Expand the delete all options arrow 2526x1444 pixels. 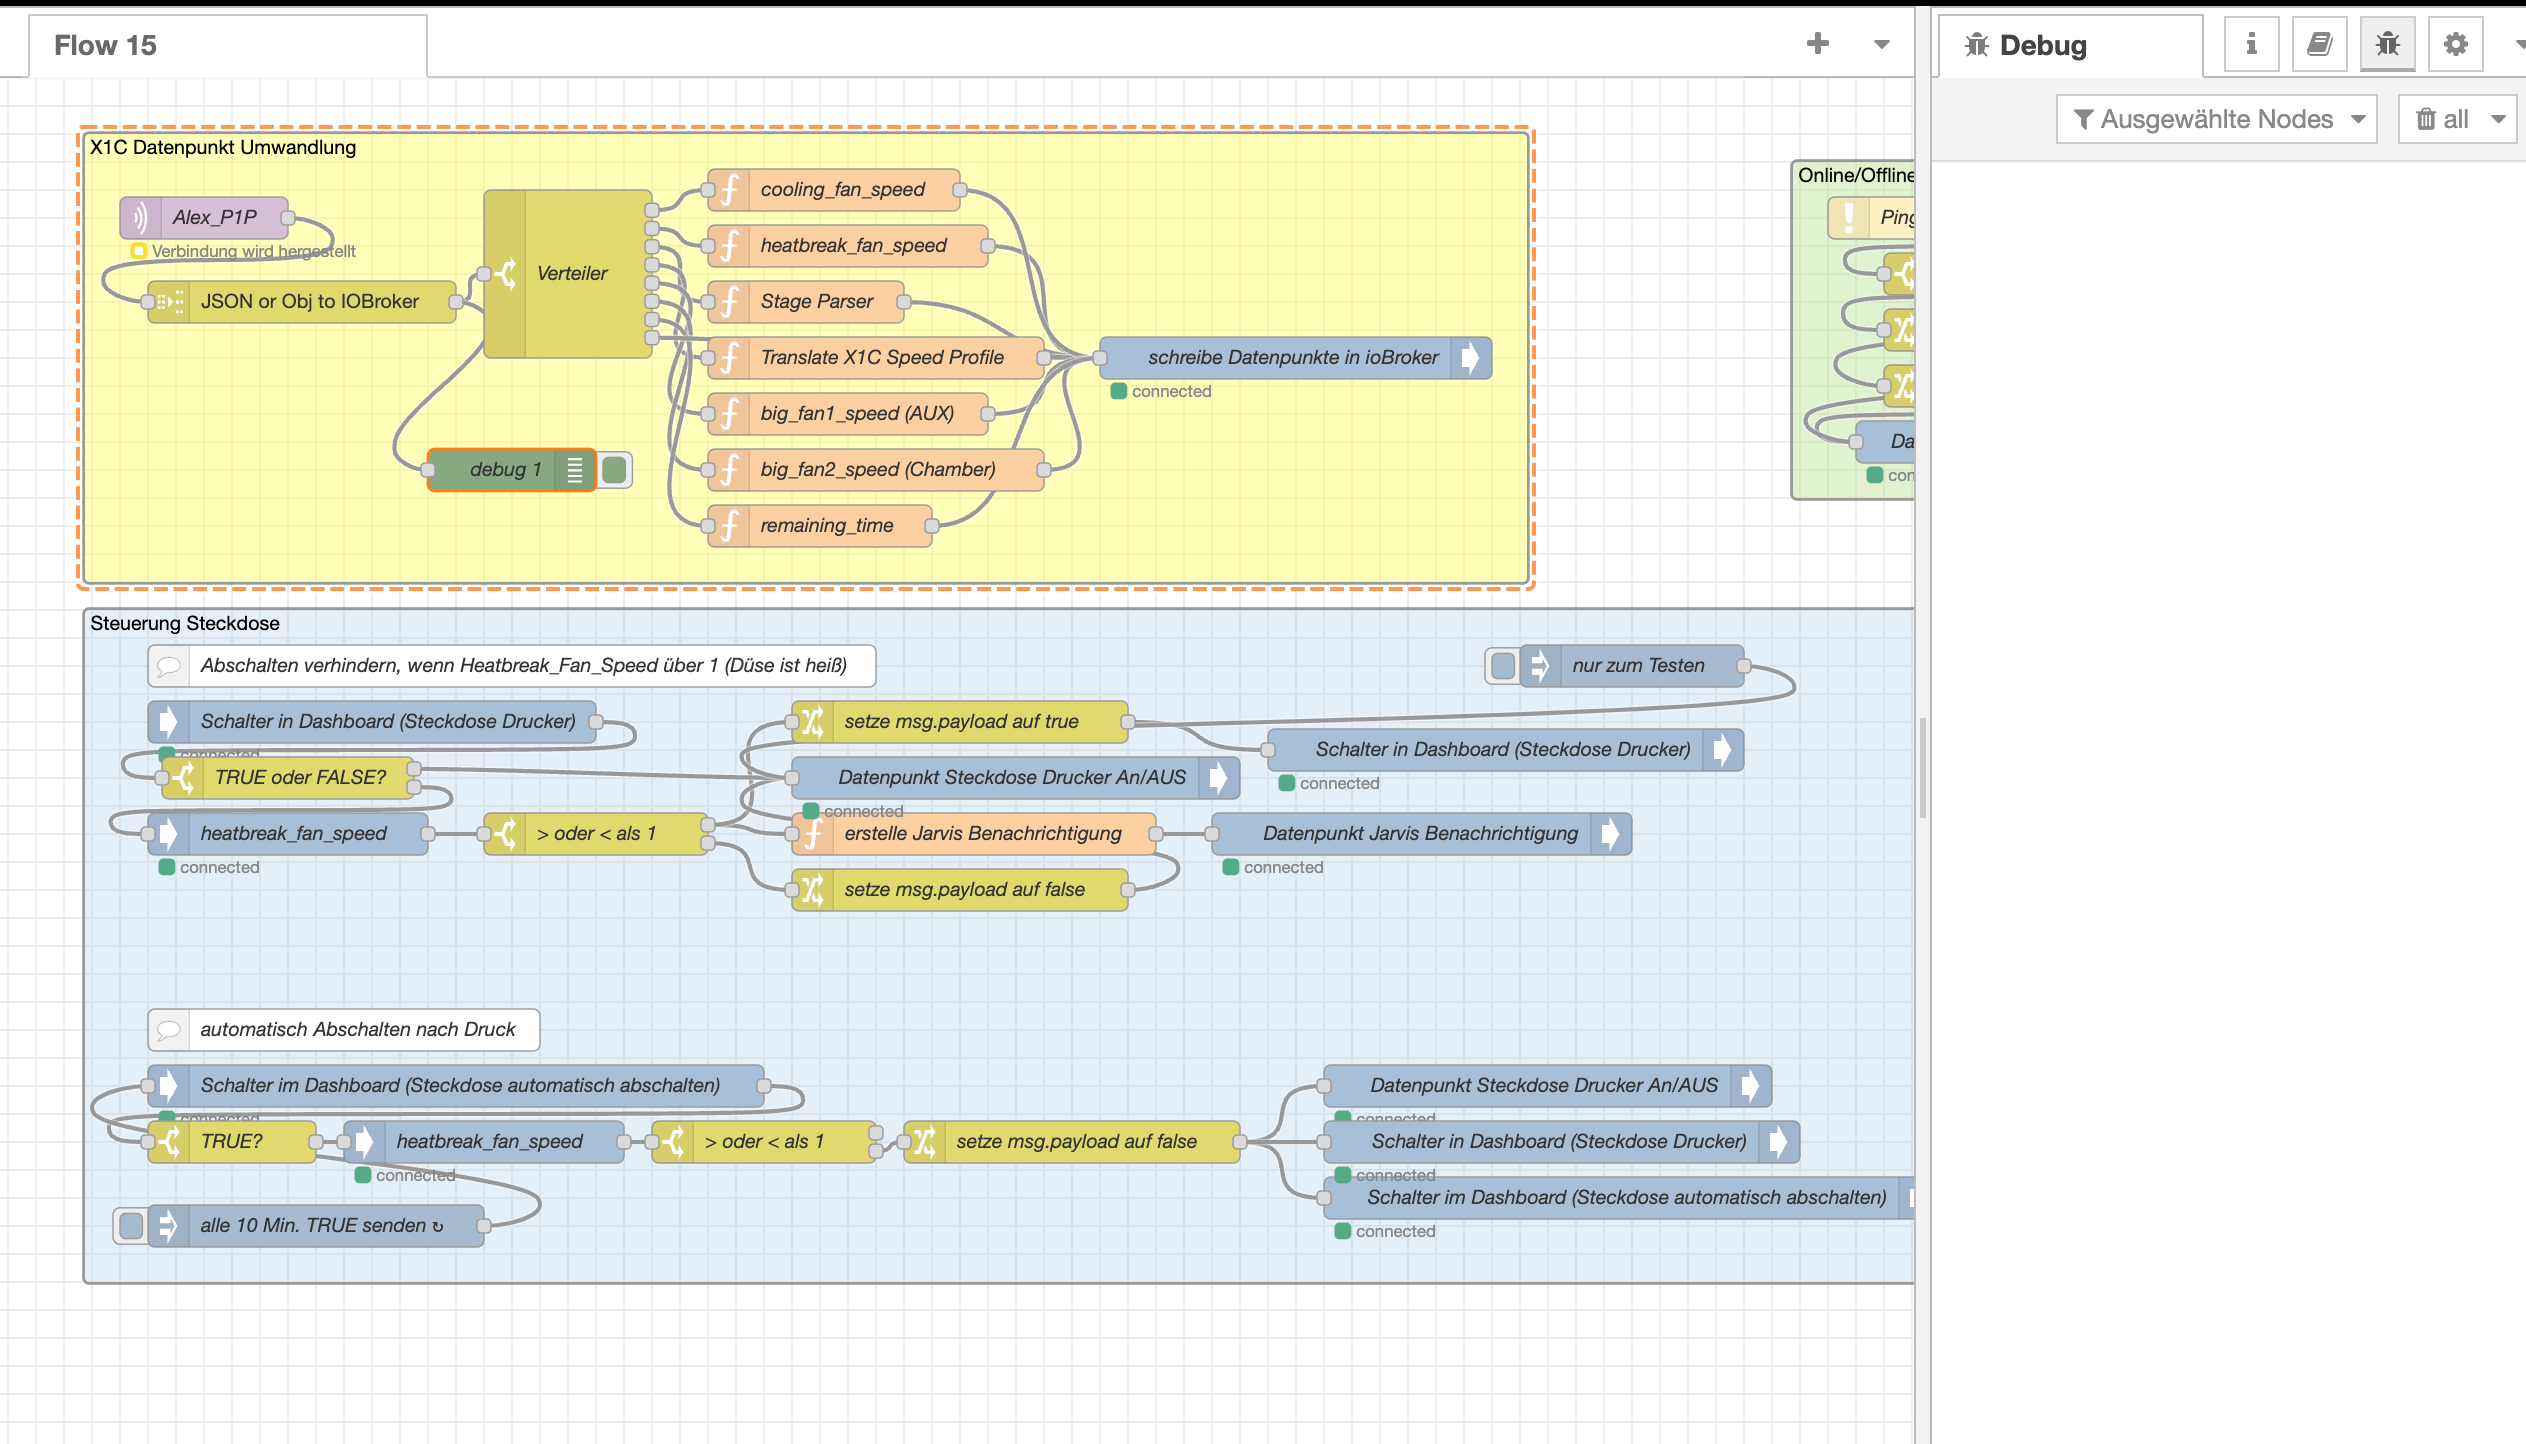2498,119
